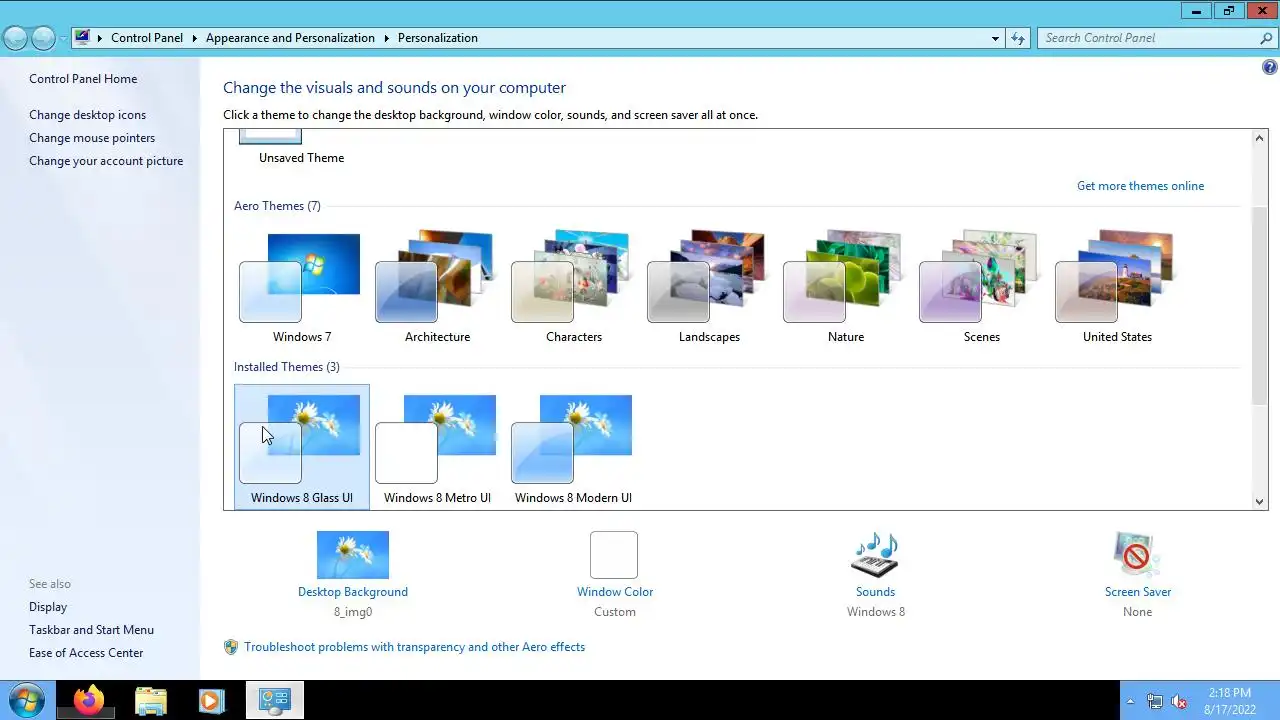Click the Back navigation button

point(15,38)
